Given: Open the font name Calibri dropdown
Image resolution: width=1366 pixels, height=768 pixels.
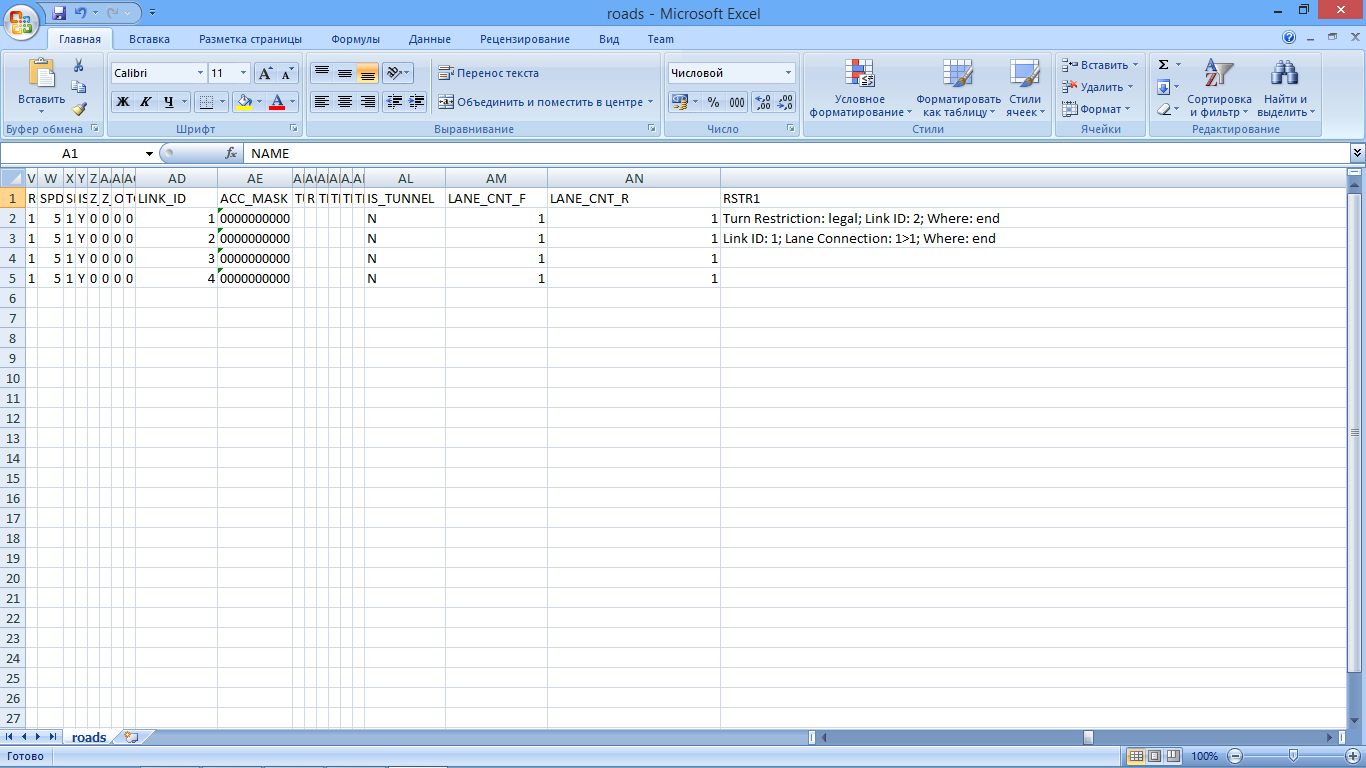Looking at the screenshot, I should 198,73.
